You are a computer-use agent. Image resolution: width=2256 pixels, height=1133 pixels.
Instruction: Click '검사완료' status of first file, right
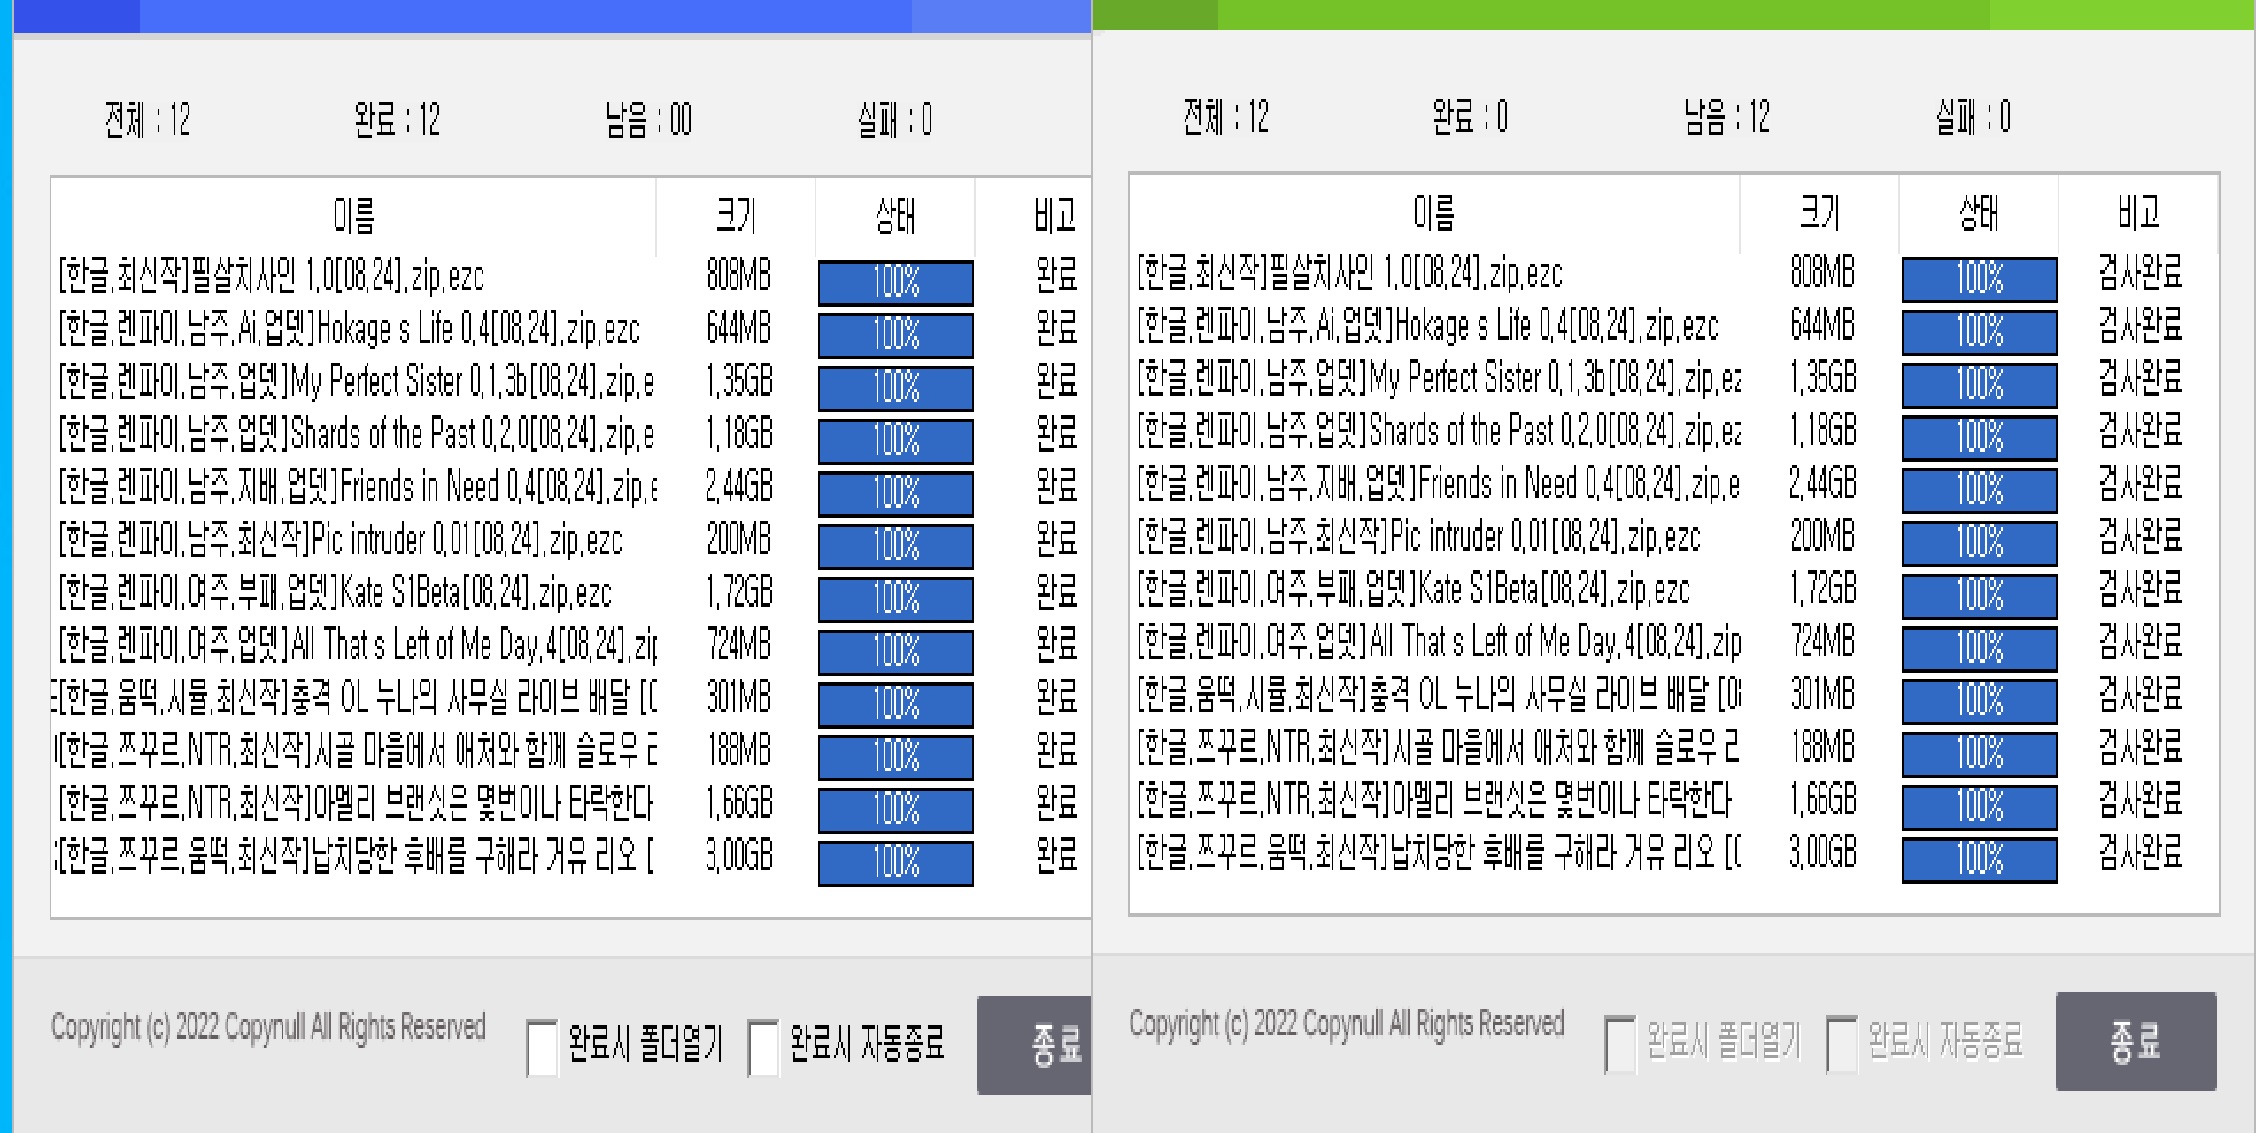click(2139, 273)
